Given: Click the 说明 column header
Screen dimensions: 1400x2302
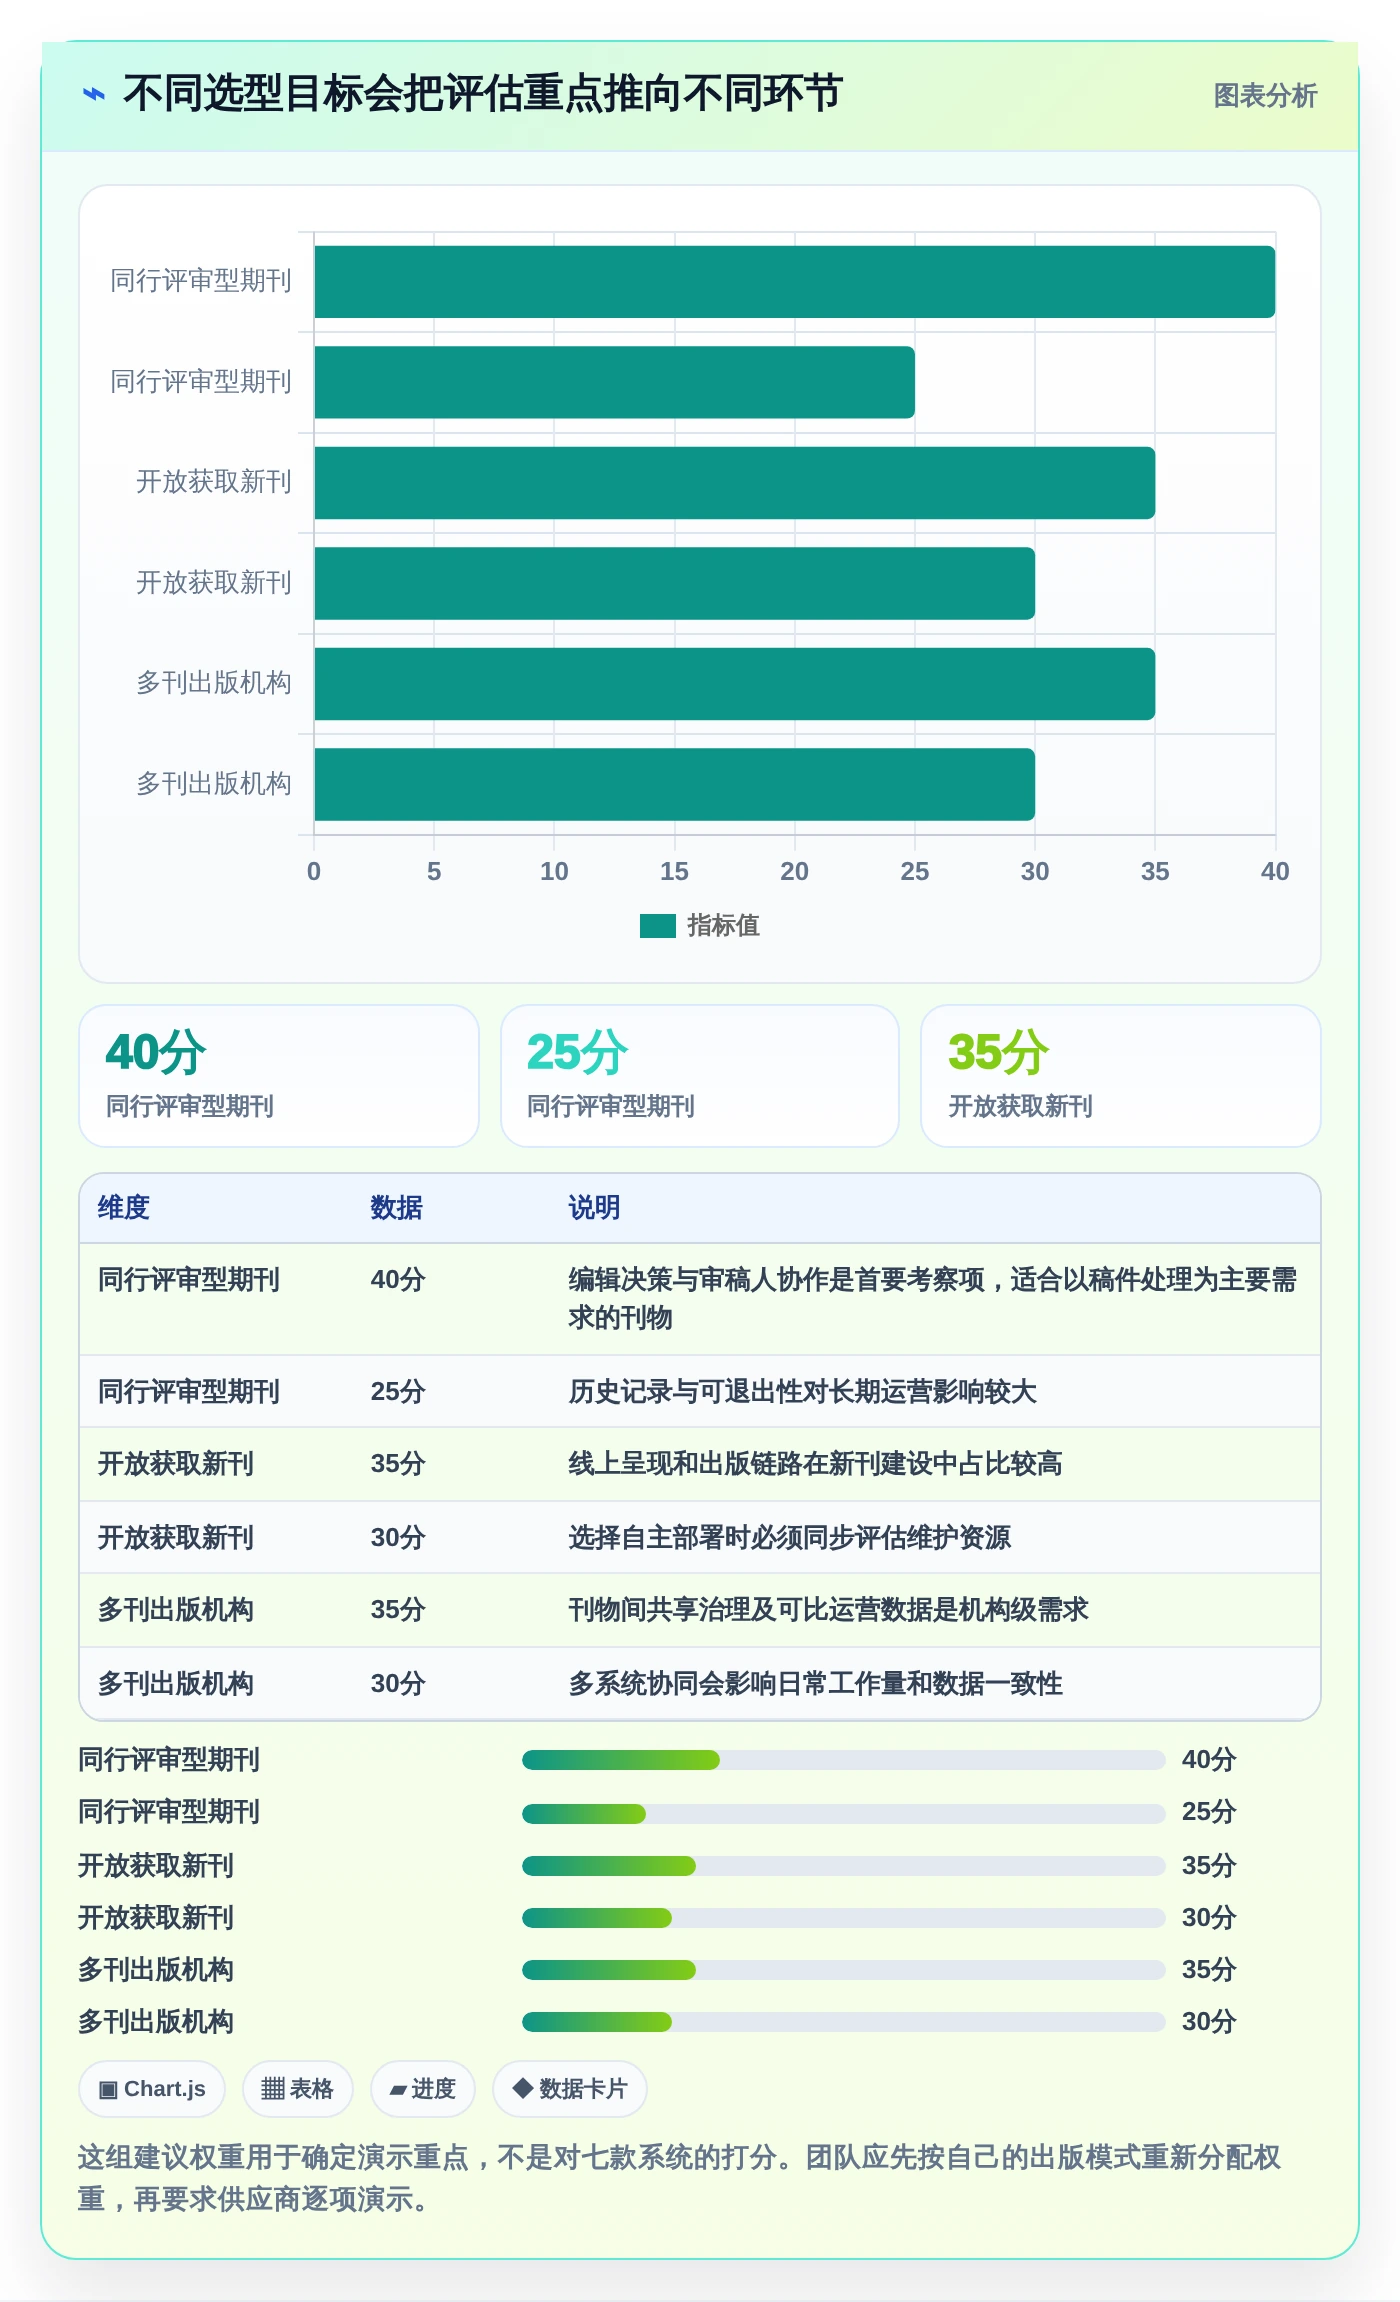Looking at the screenshot, I should [x=594, y=1208].
